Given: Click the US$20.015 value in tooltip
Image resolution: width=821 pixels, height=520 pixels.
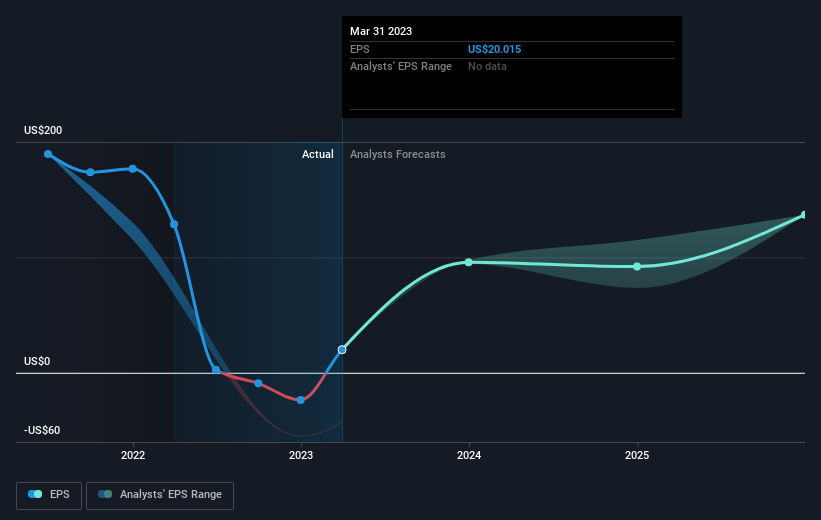Looking at the screenshot, I should click(x=494, y=49).
